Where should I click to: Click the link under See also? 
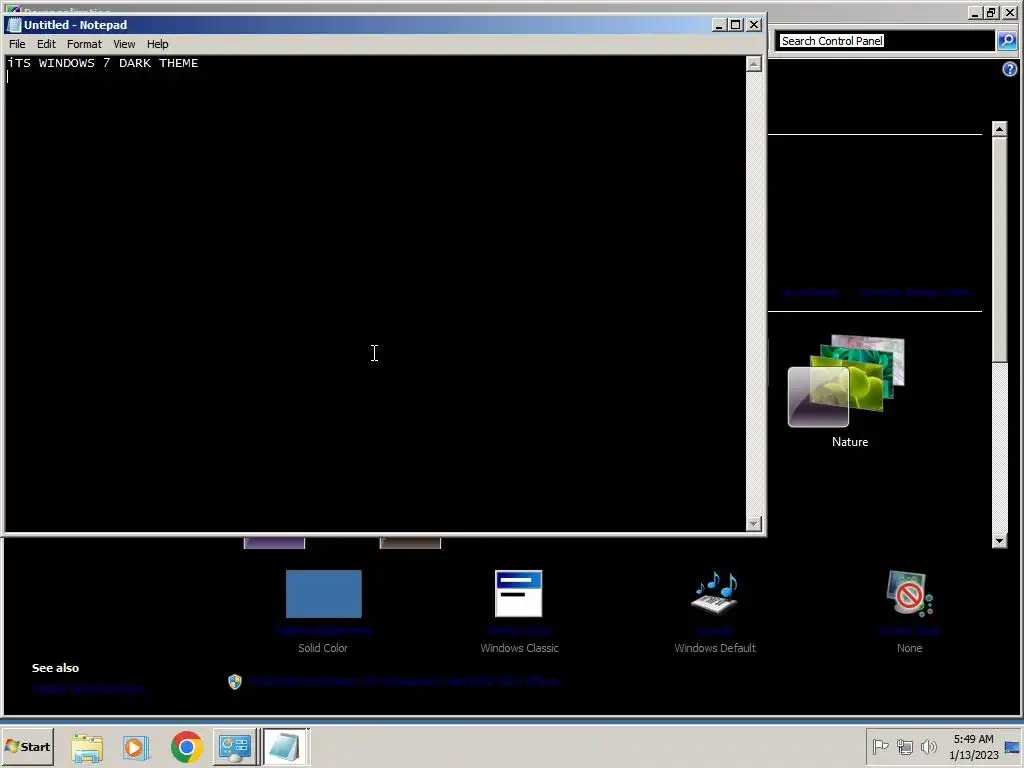point(88,688)
